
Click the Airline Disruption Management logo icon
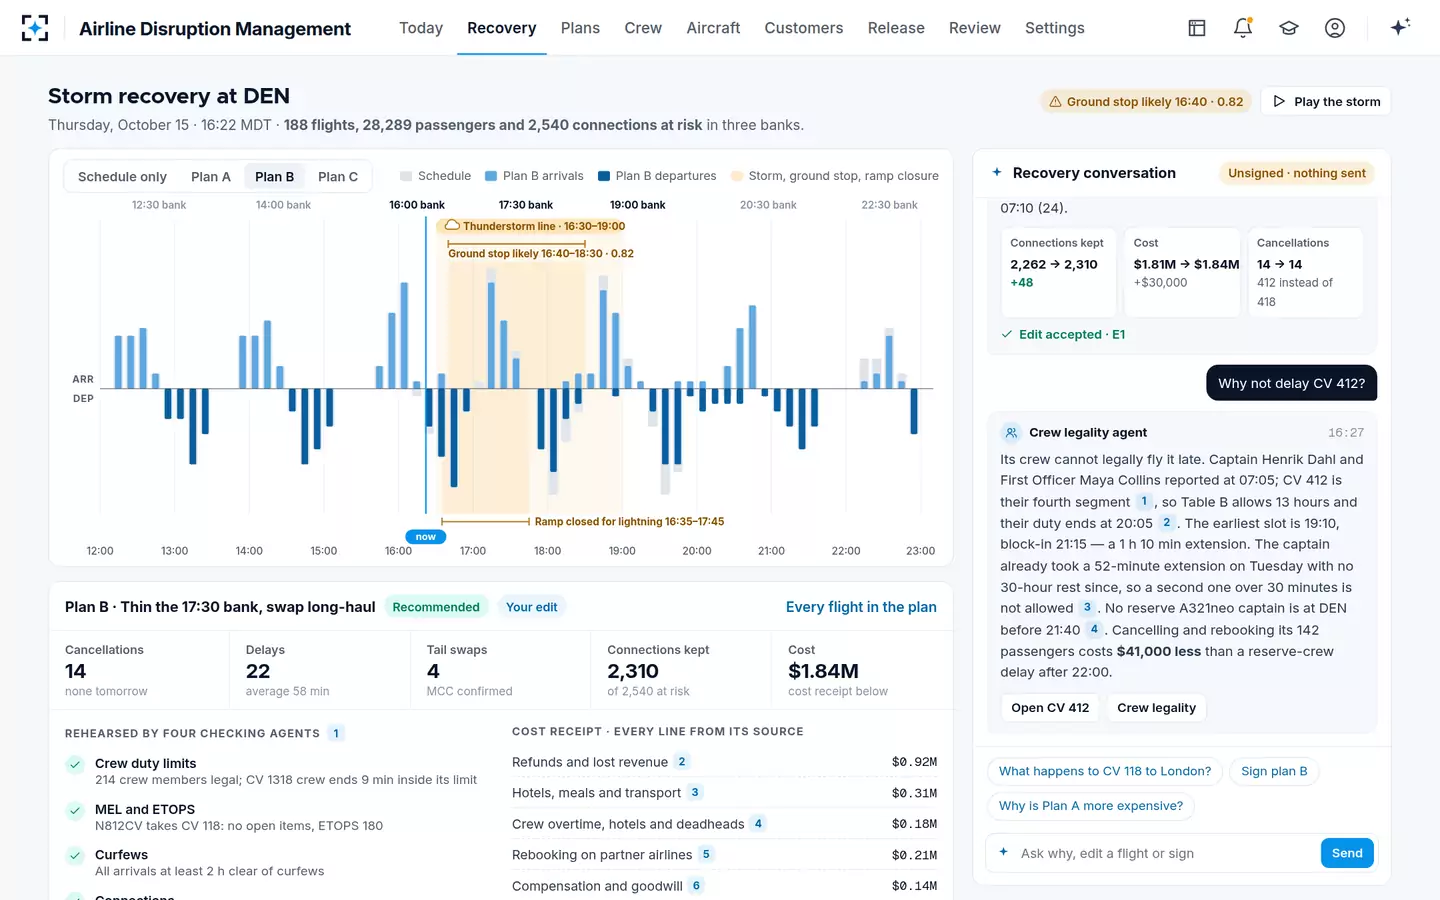(35, 28)
